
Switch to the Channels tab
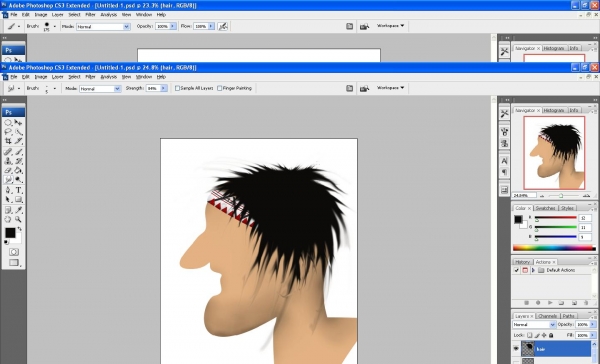[547, 316]
